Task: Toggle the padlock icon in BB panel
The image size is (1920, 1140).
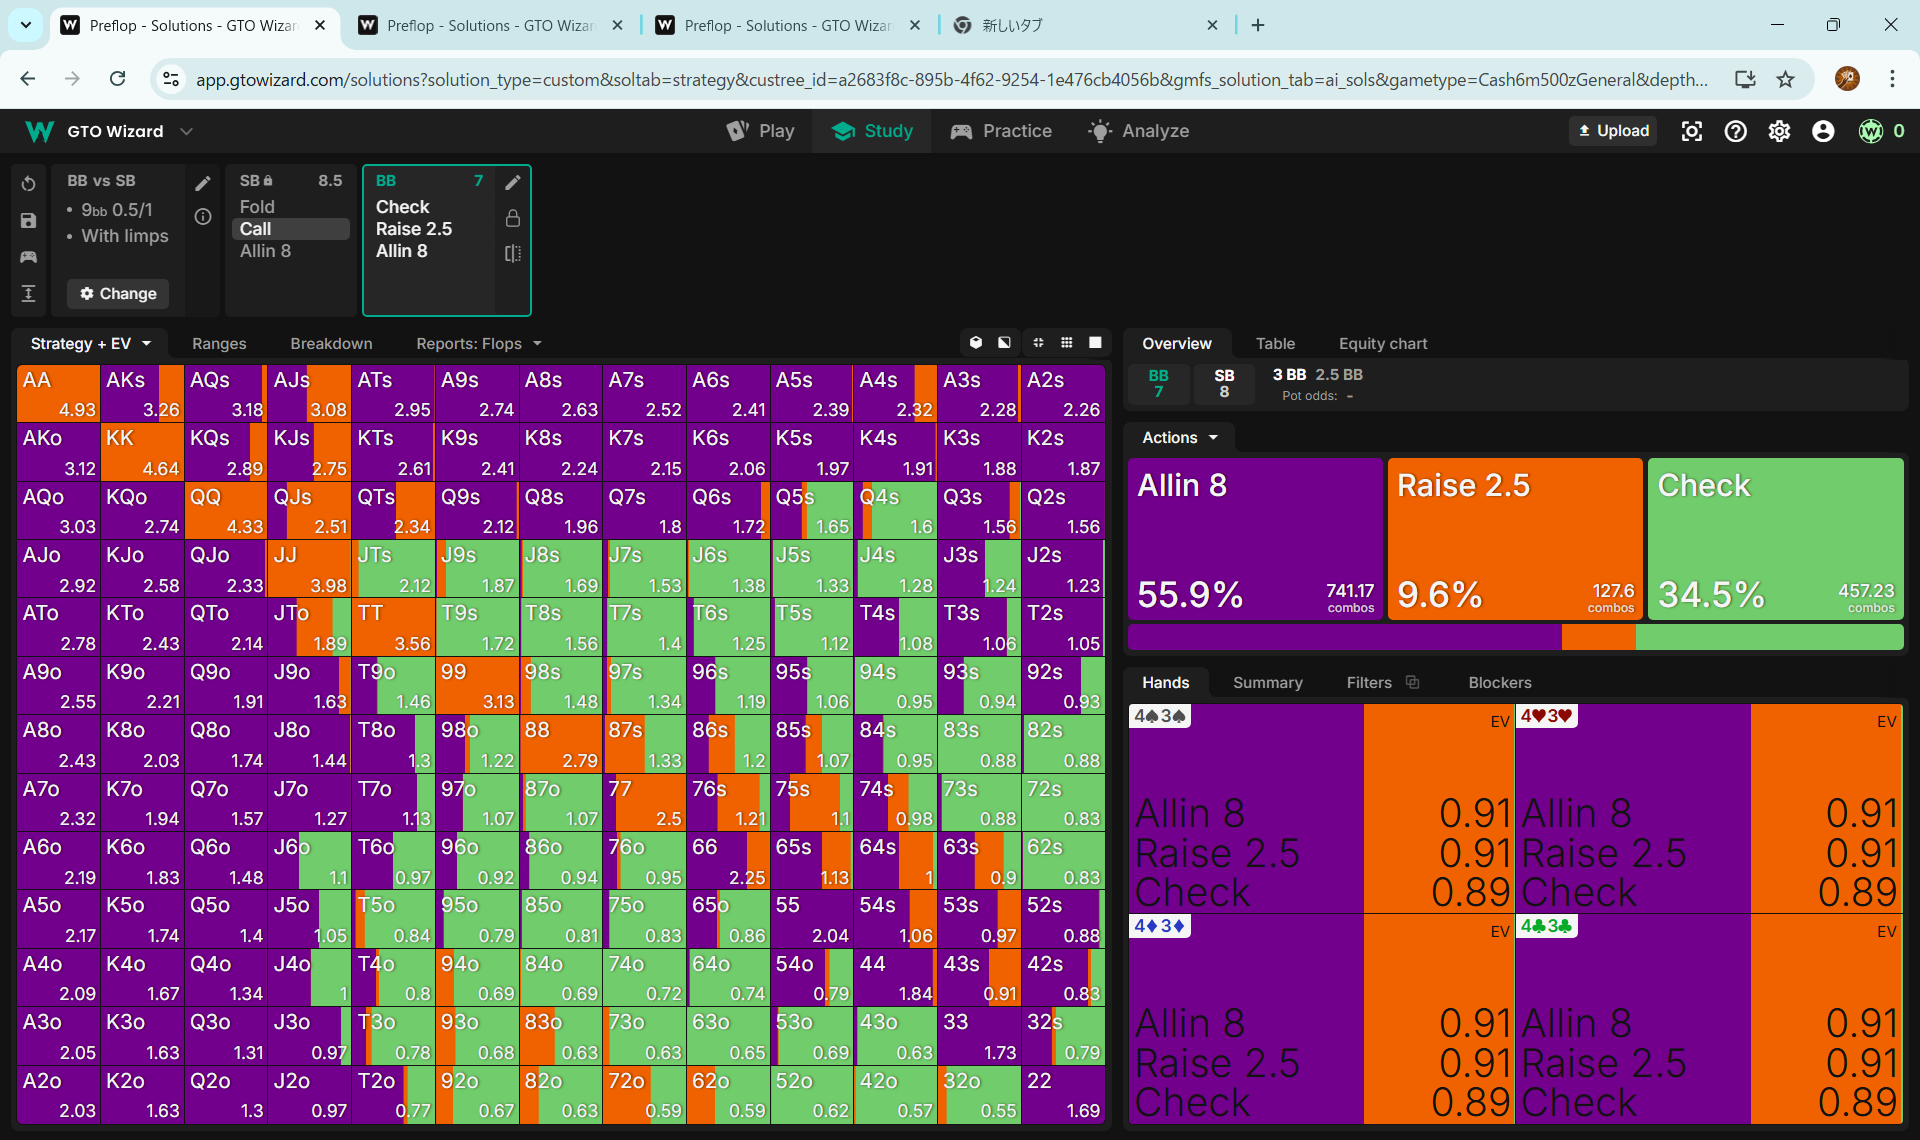Action: tap(513, 218)
